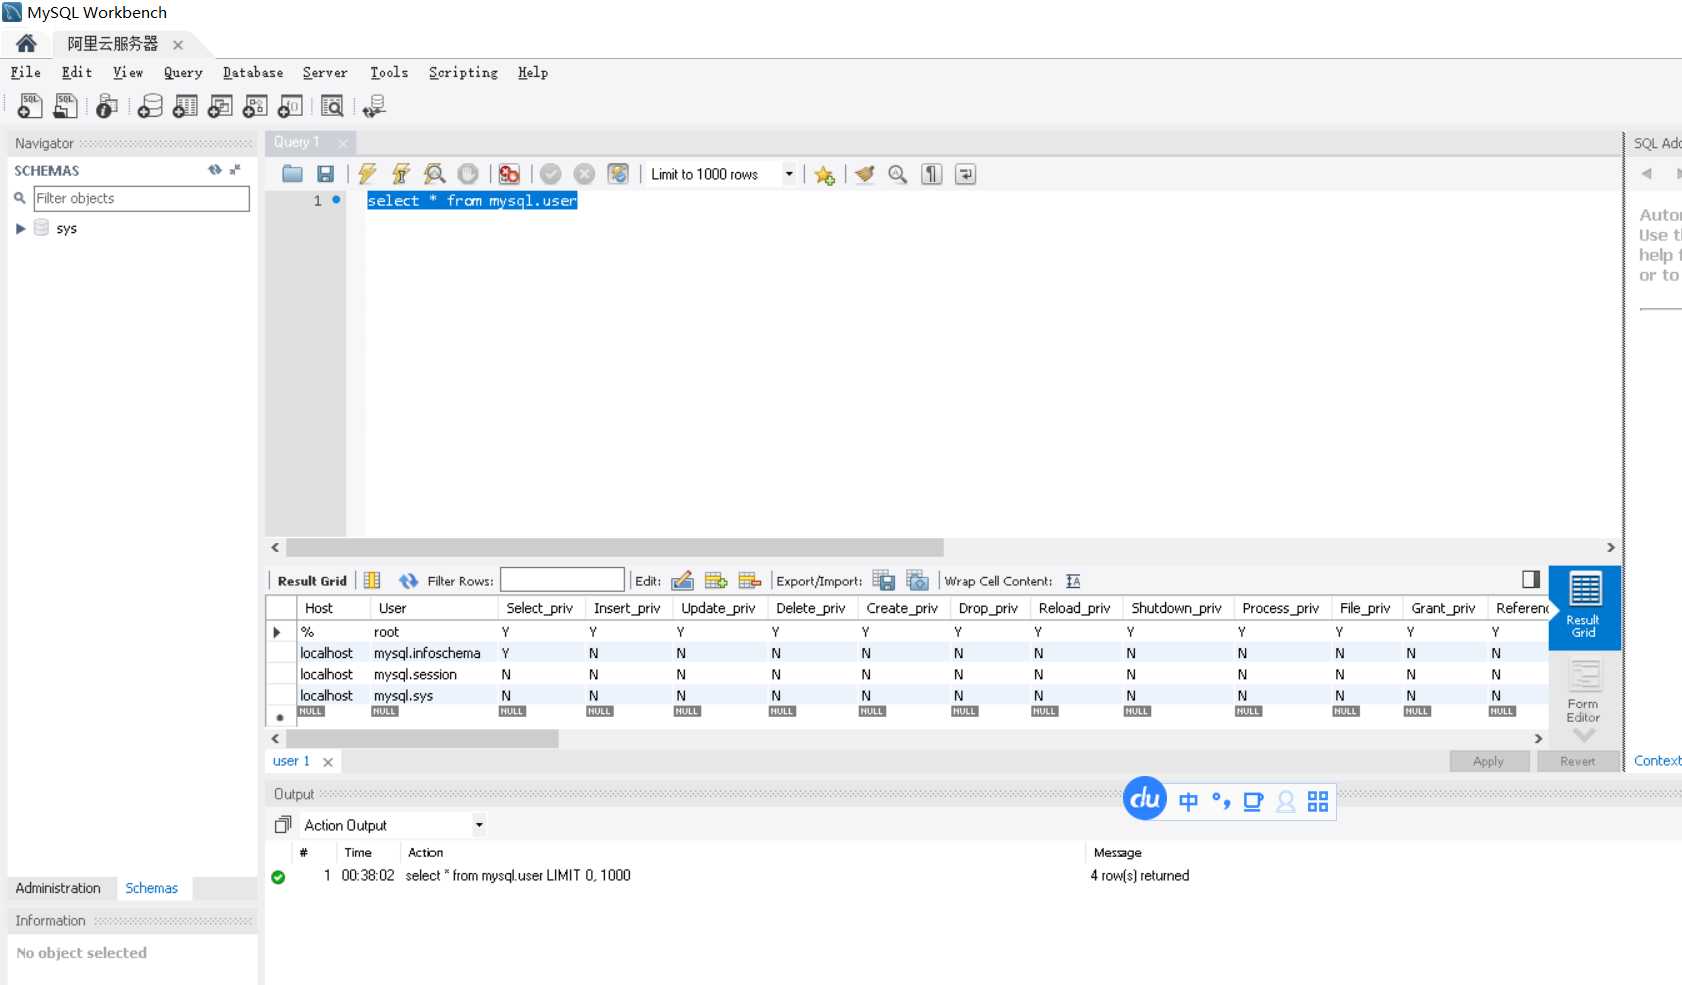
Task: Open the File menu
Action: (x=26, y=72)
